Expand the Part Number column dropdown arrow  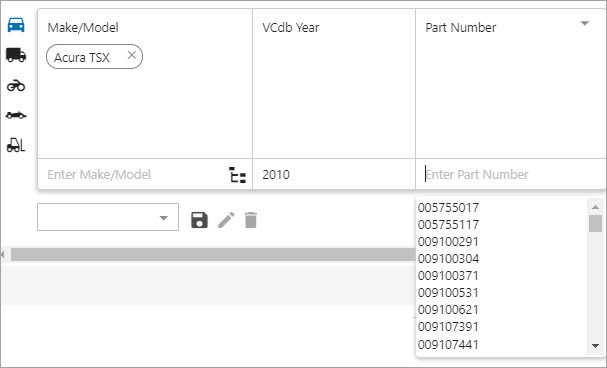pos(585,24)
